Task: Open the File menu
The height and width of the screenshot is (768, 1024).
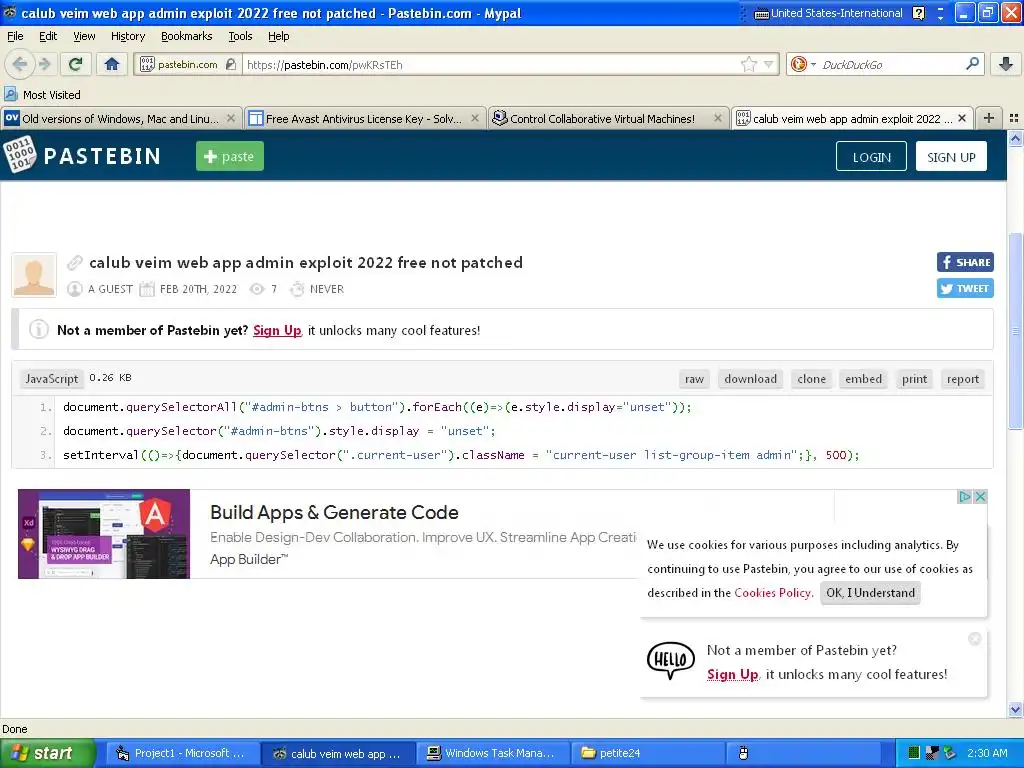Action: [x=15, y=36]
